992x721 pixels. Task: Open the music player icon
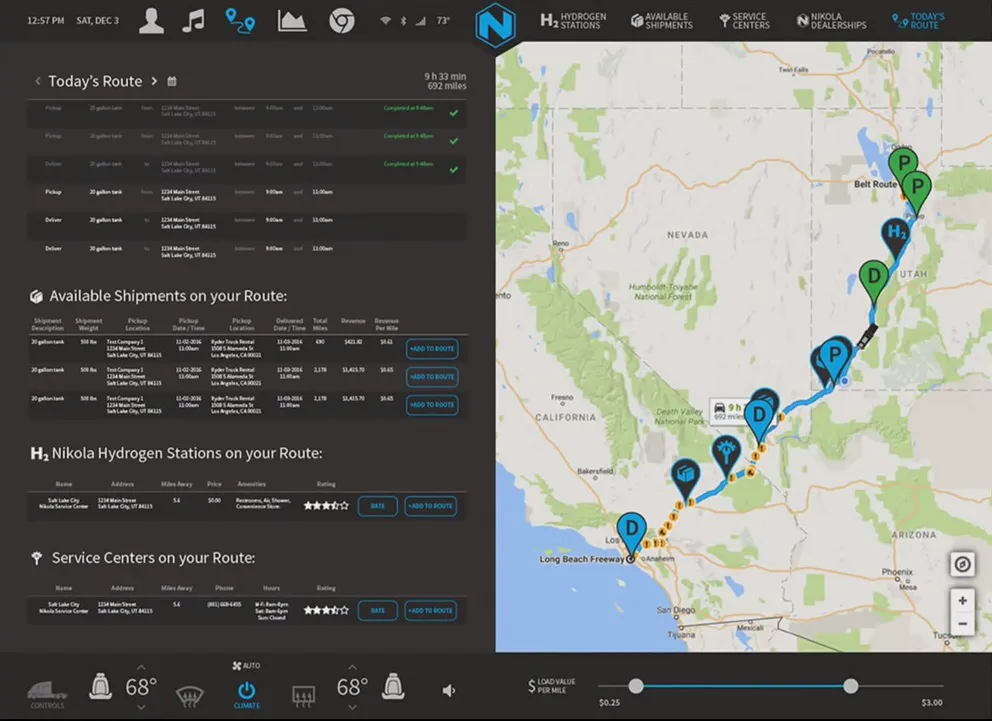[x=195, y=20]
